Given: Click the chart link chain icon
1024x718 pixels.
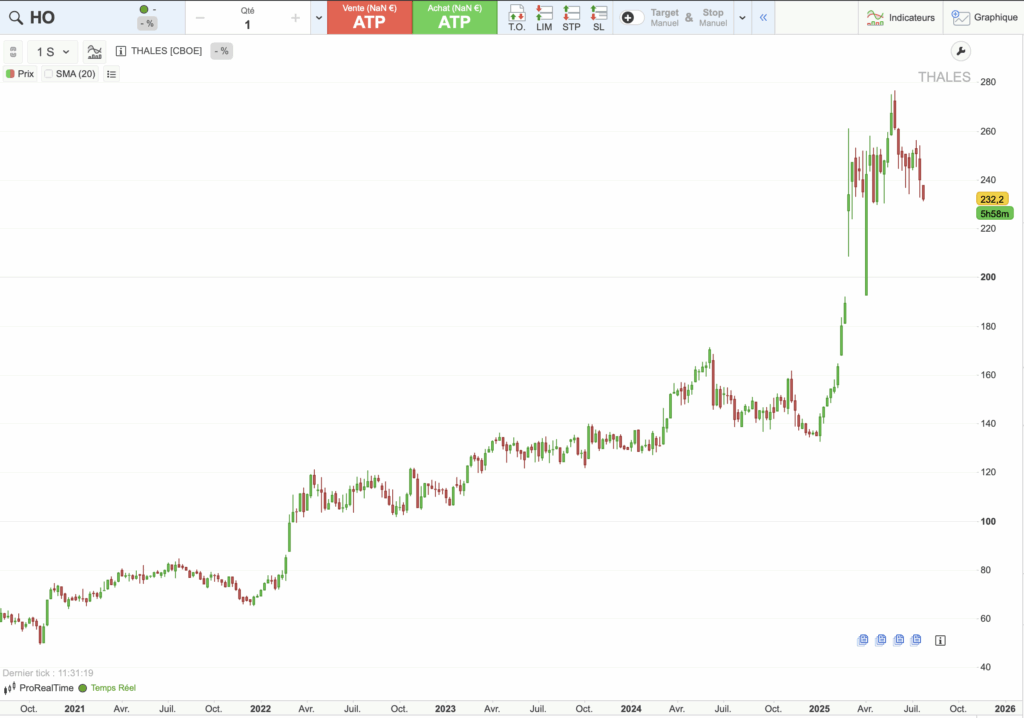Looking at the screenshot, I should click(x=13, y=52).
